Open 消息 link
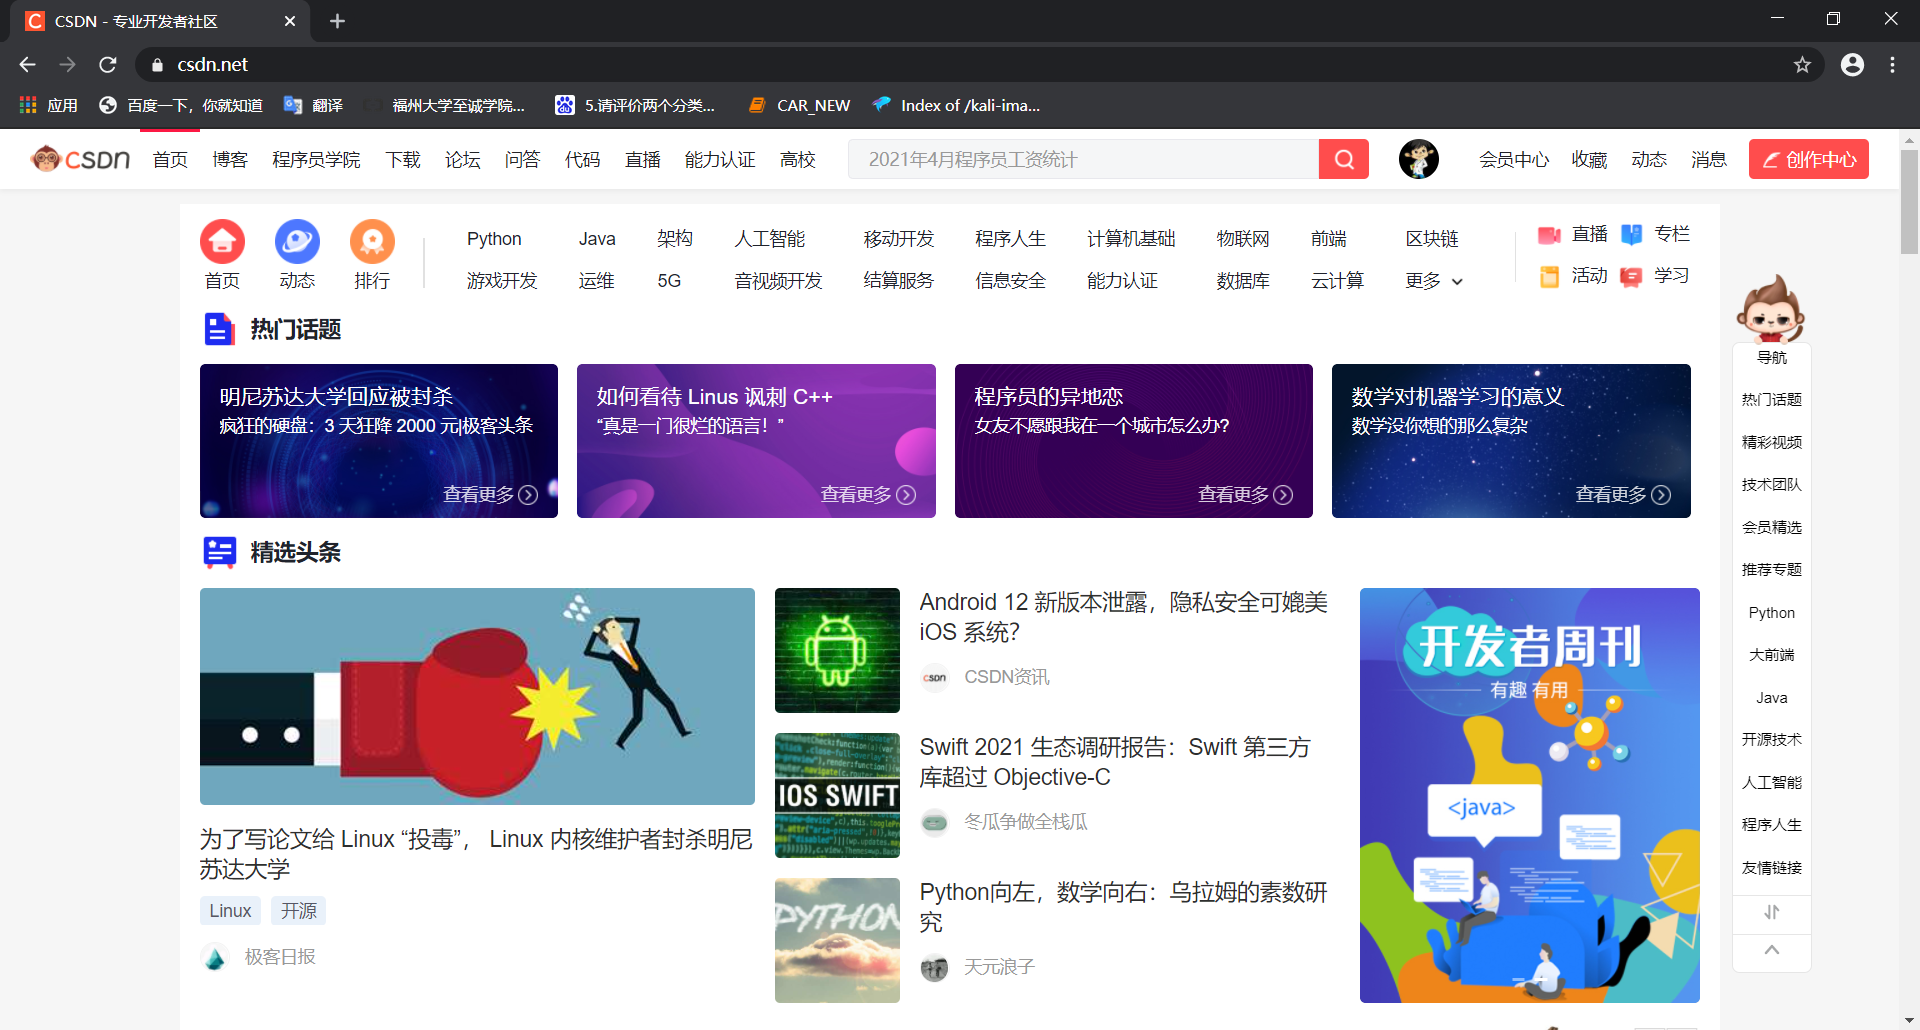 click(x=1709, y=159)
